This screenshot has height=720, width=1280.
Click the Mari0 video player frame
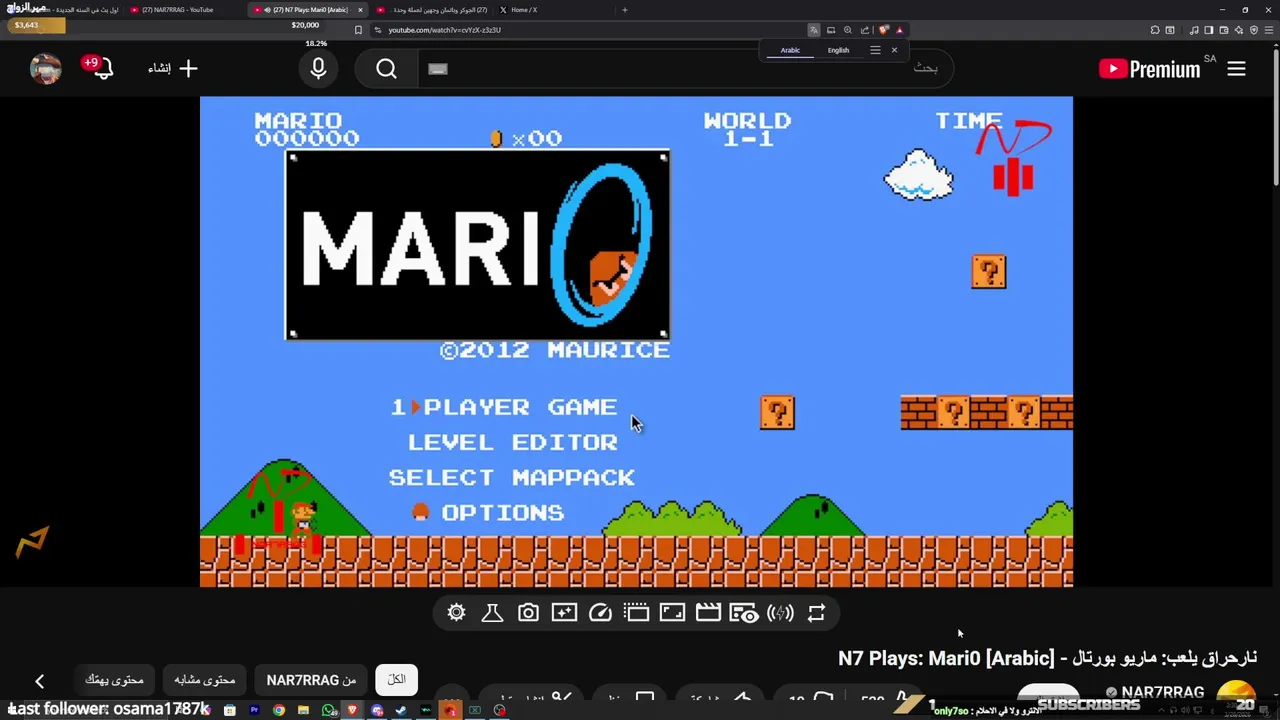(x=636, y=341)
